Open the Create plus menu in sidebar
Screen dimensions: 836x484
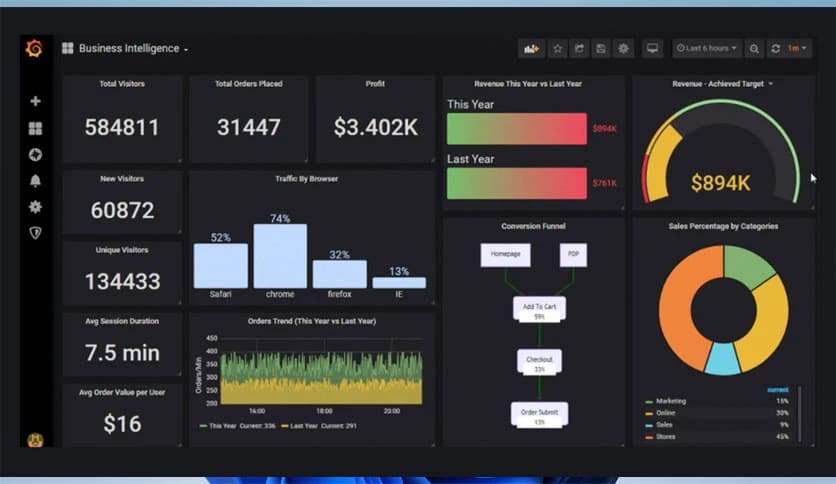(x=35, y=102)
